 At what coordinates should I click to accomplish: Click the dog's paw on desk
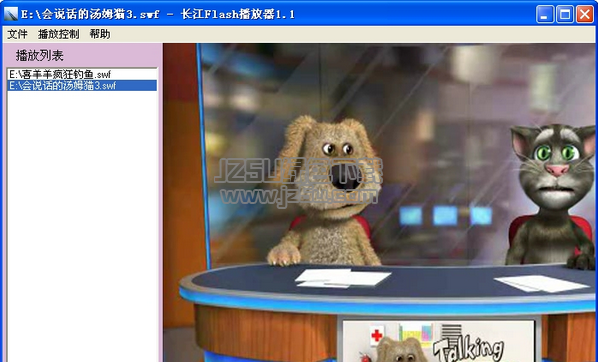coord(283,255)
